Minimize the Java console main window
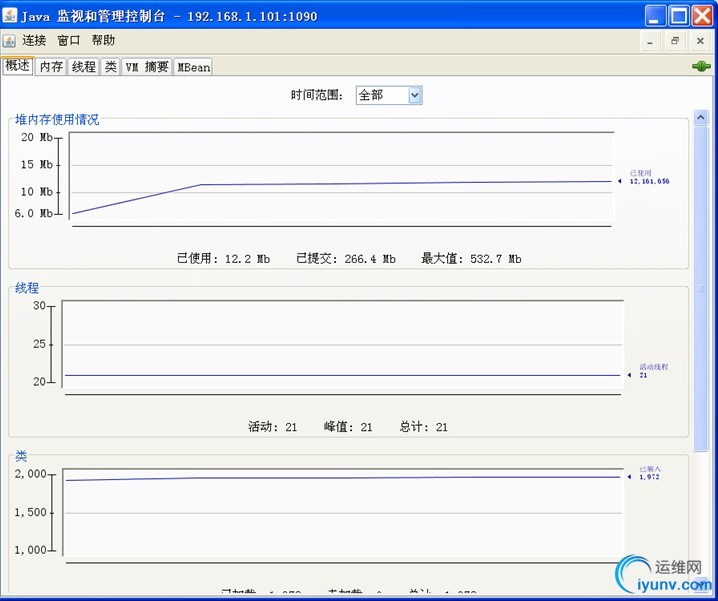The width and height of the screenshot is (718, 601). click(x=655, y=16)
